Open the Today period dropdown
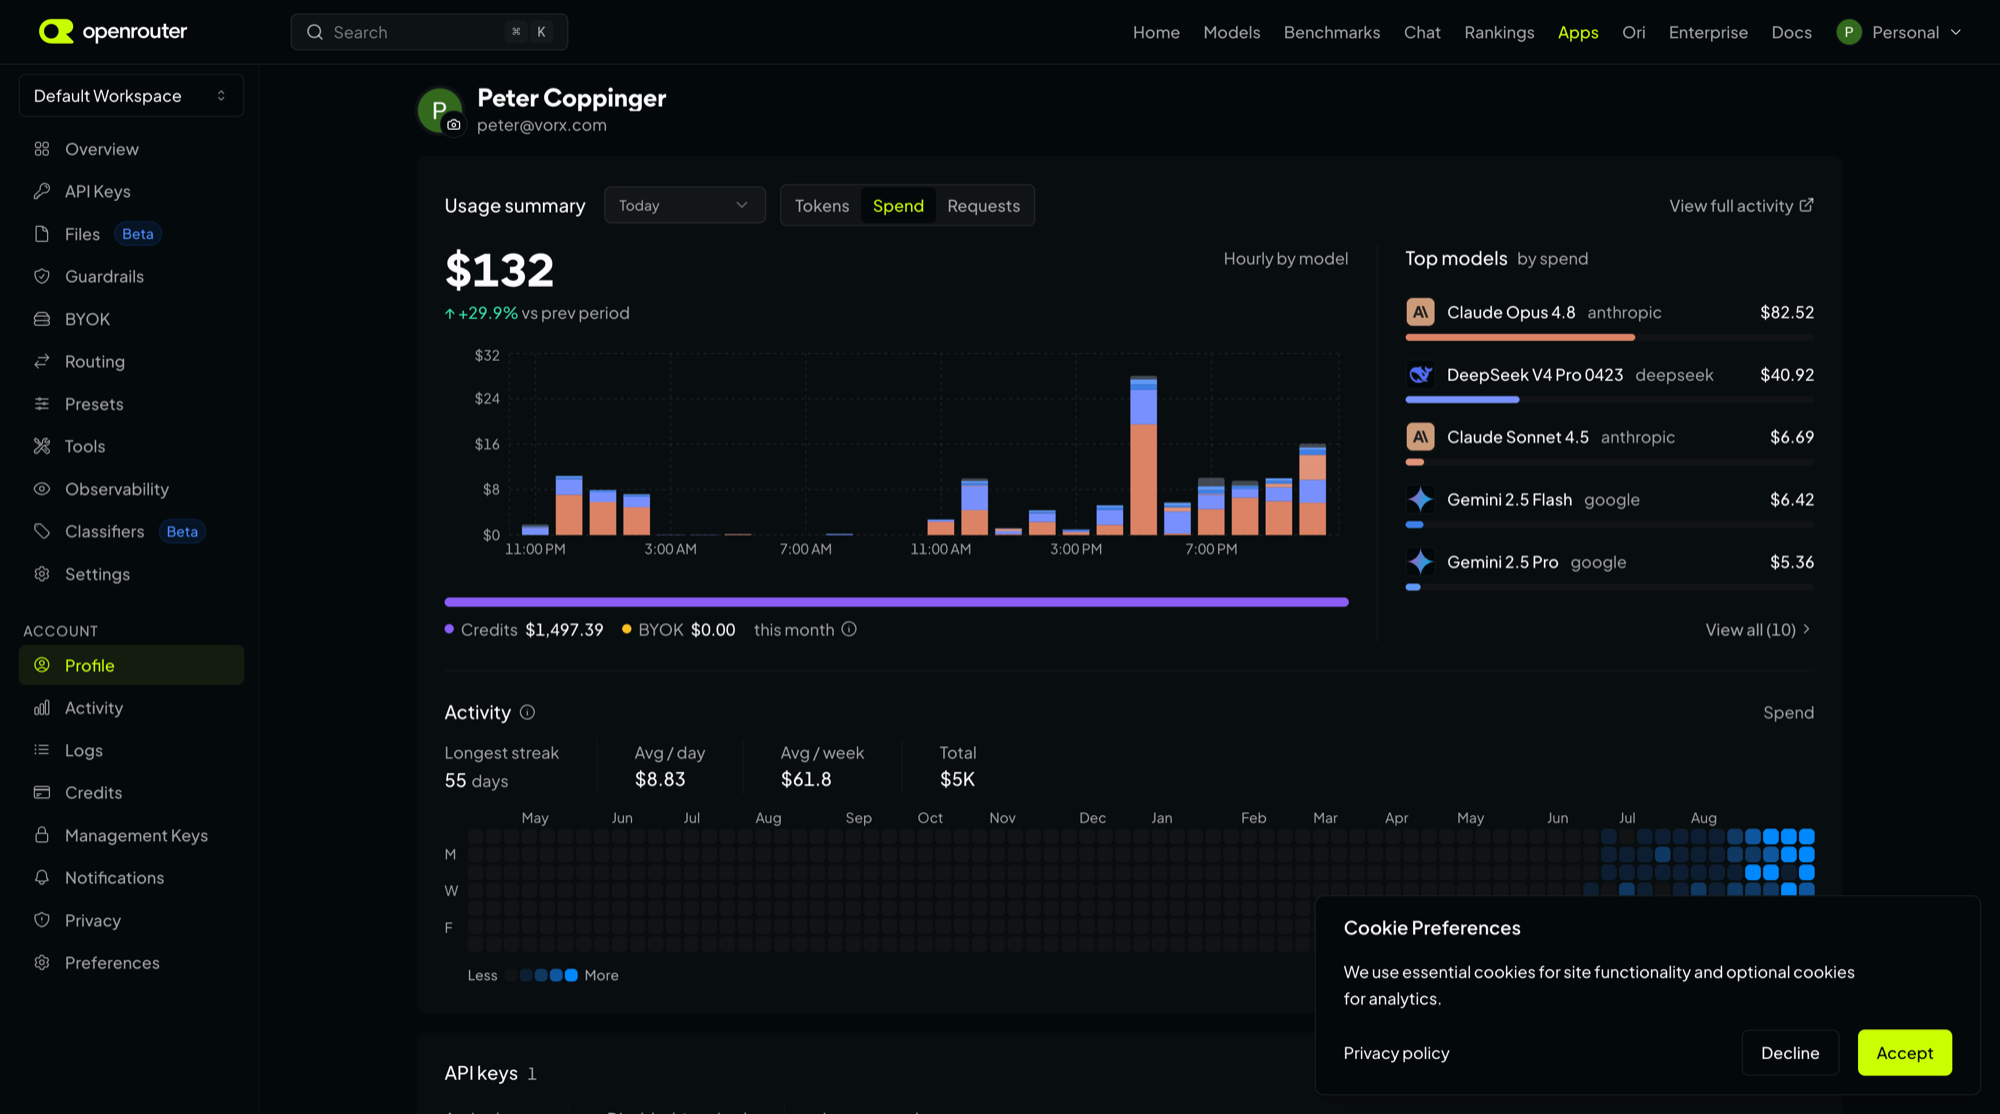 (x=684, y=205)
